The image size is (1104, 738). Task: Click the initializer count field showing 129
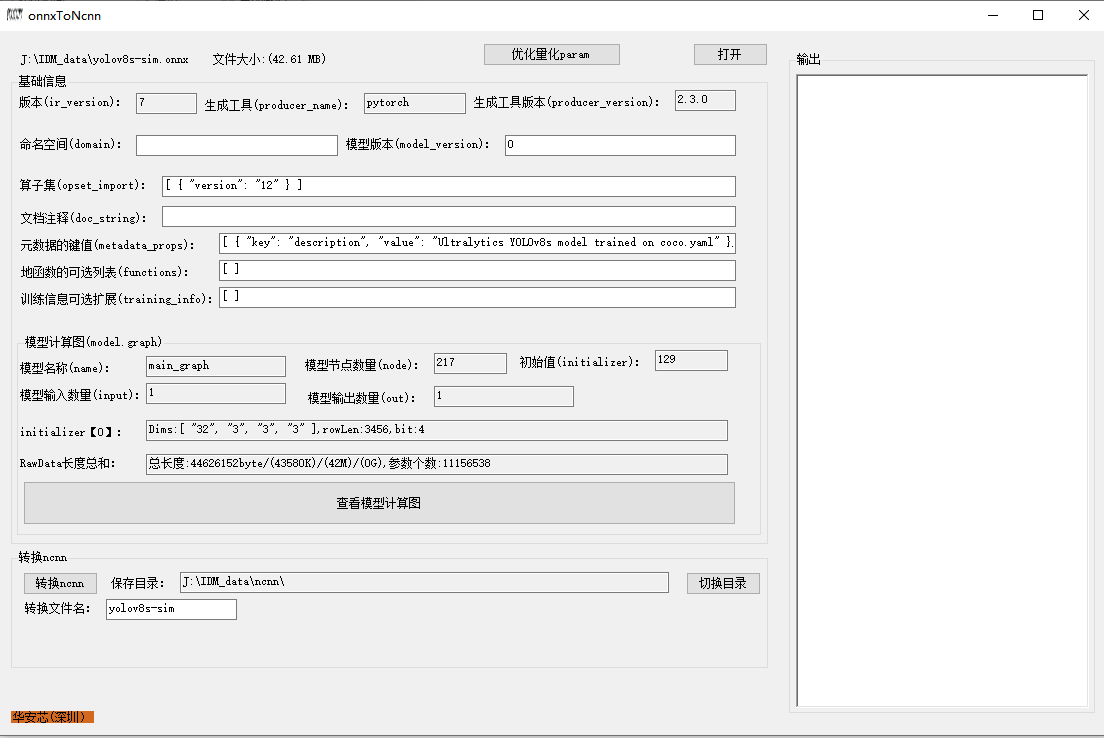691,361
